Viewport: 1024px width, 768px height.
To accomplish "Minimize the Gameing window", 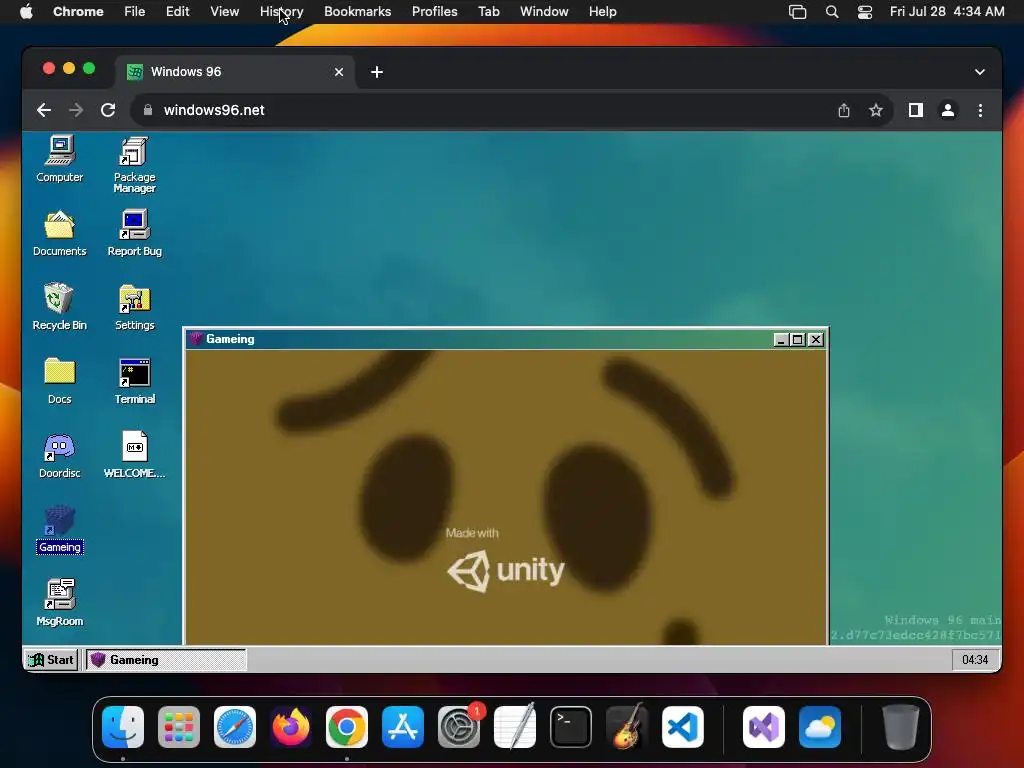I will pos(780,340).
